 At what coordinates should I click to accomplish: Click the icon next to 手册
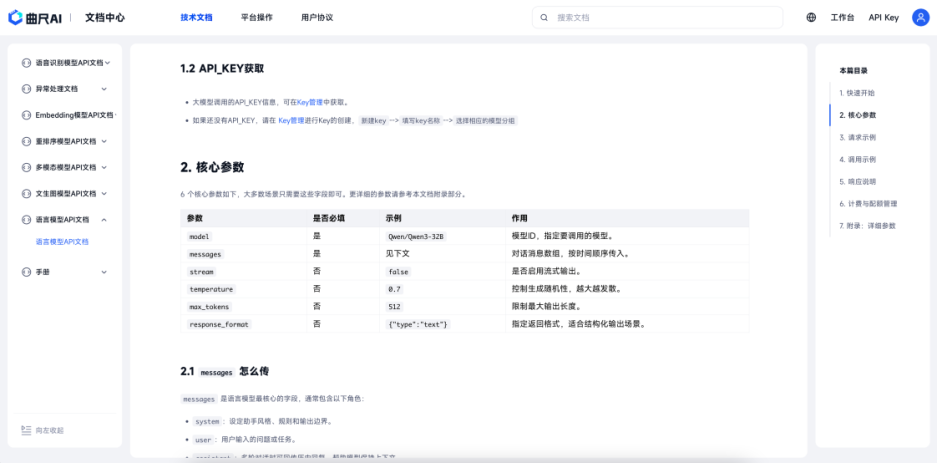27,271
